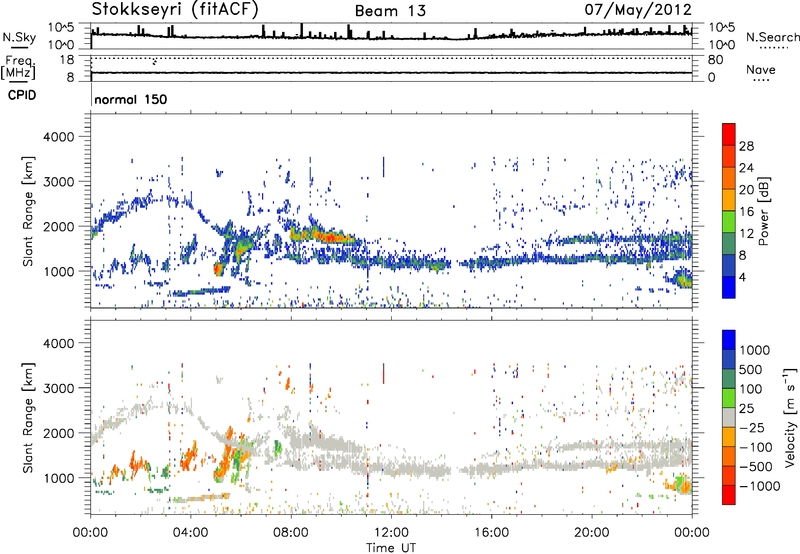Click '4000' tick on power panel axis
800x554 pixels.
click(x=58, y=137)
